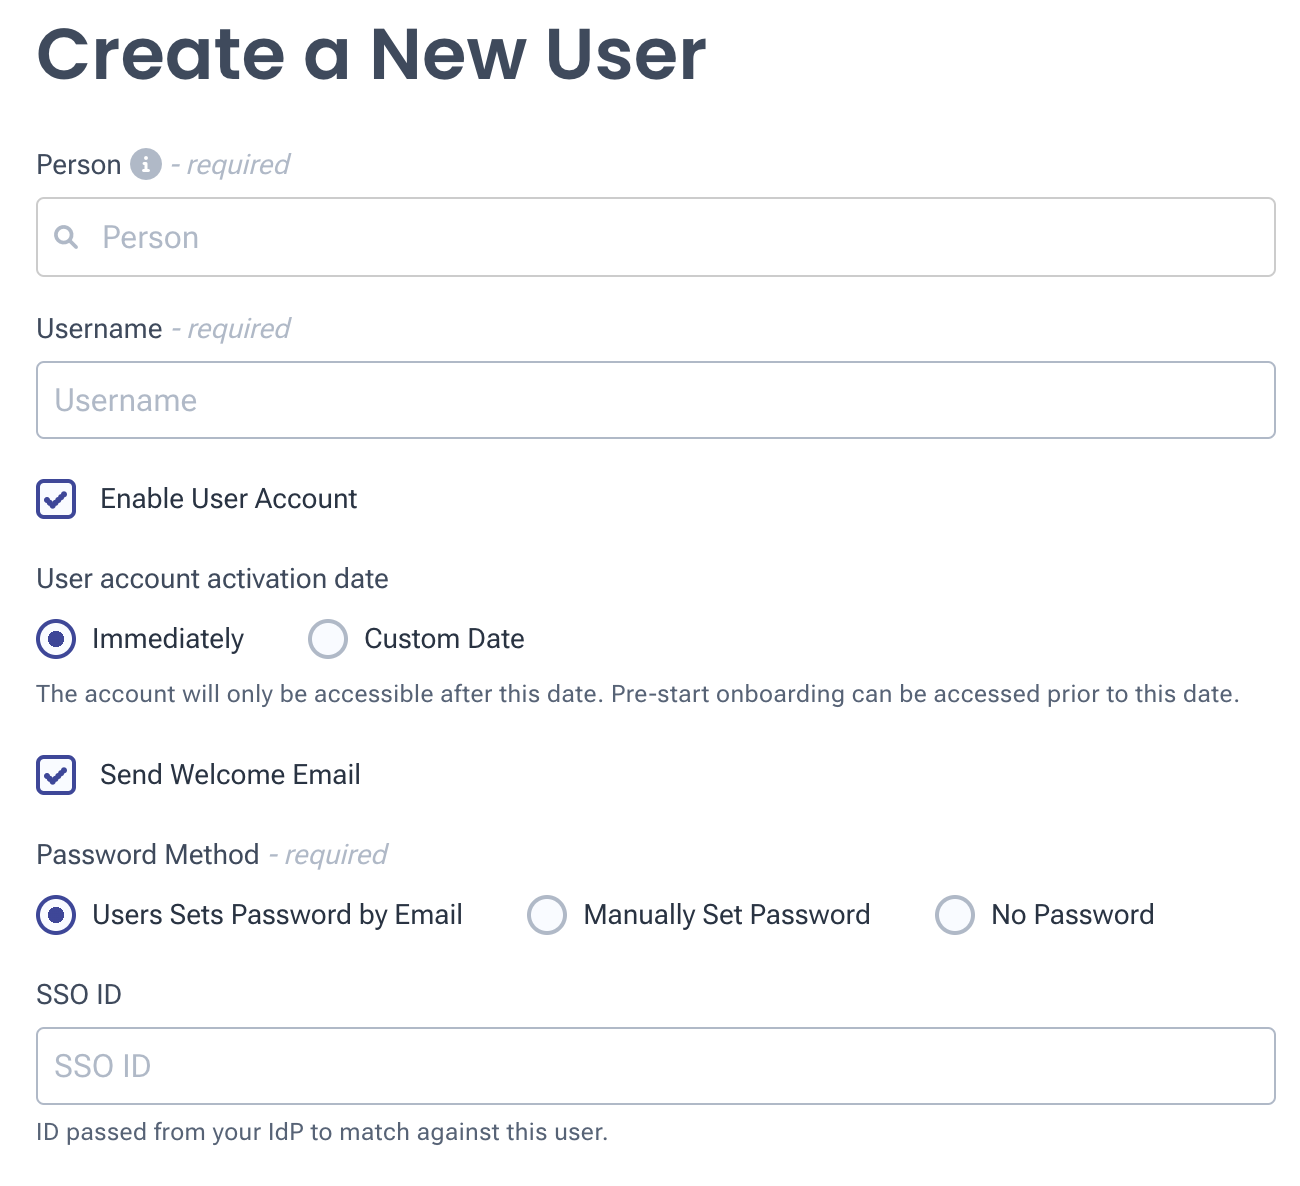Focus the Person search input field
Screen dimensions: 1300x1186
656,237
